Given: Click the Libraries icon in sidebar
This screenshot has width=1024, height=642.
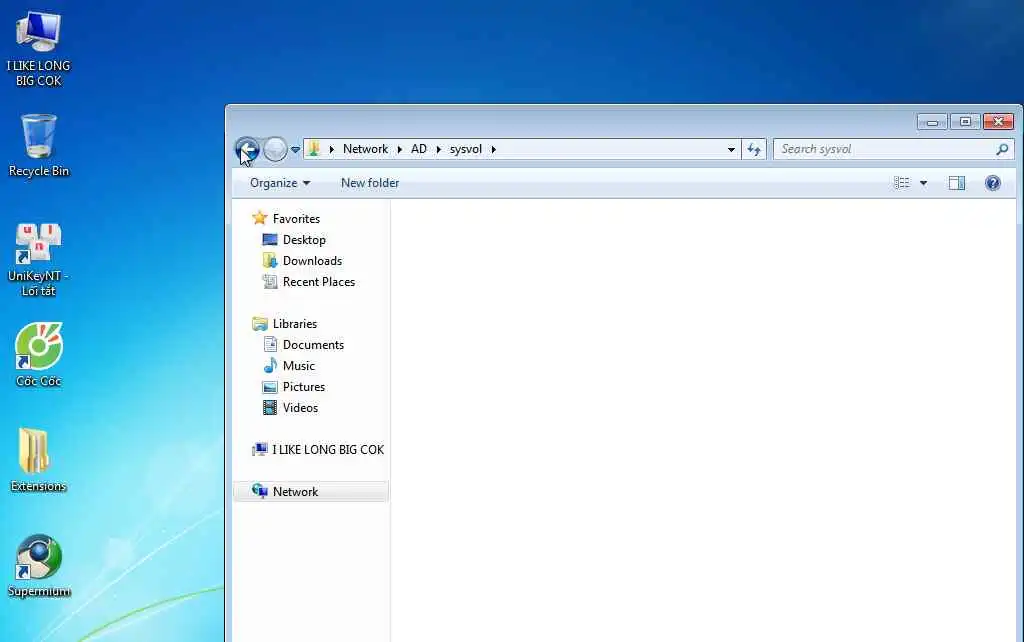Looking at the screenshot, I should coord(260,324).
